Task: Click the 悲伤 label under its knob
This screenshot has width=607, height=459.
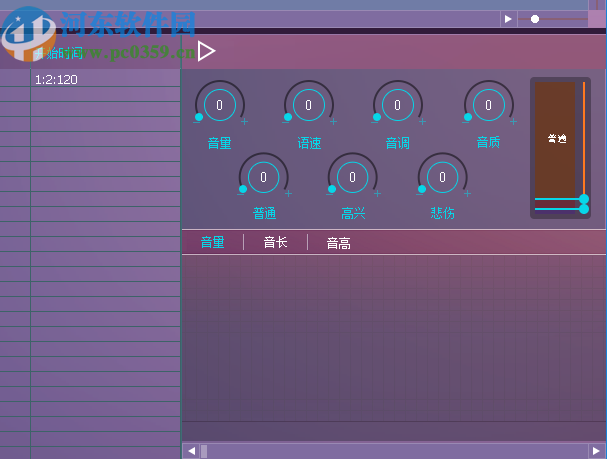Action: [442, 213]
